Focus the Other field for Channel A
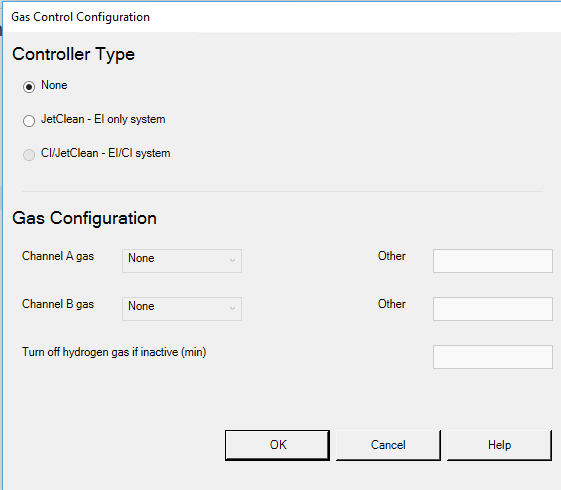The image size is (561, 490). tap(493, 261)
